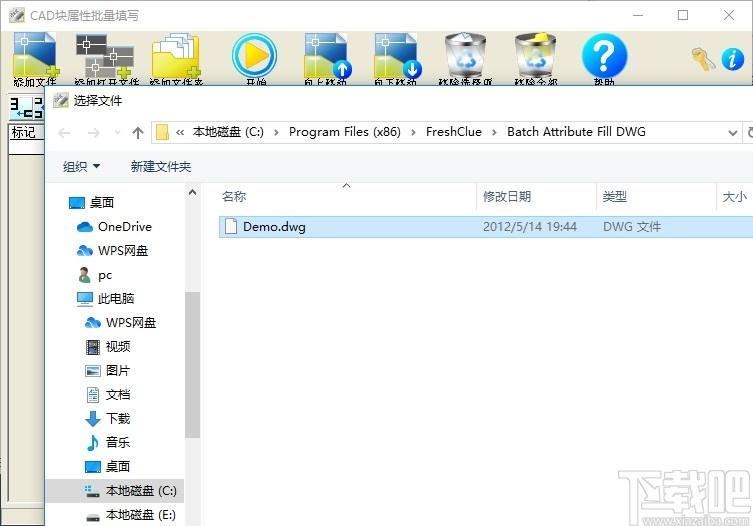Sort by 修改日期 column header
This screenshot has height=526, width=753.
coord(507,197)
